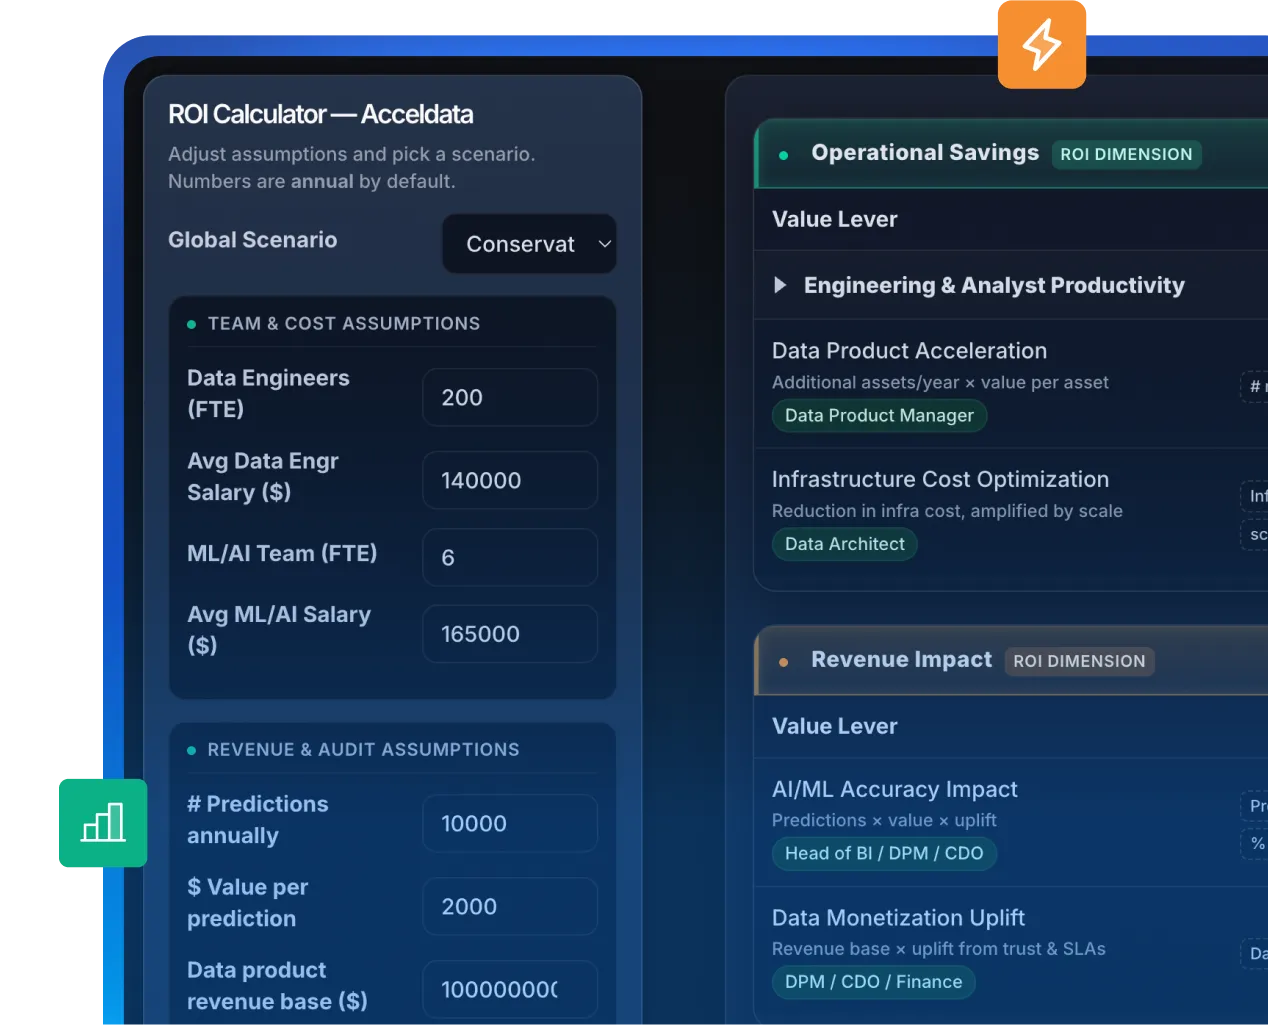Edit the Avg ML/AI Salary field

(x=510, y=634)
